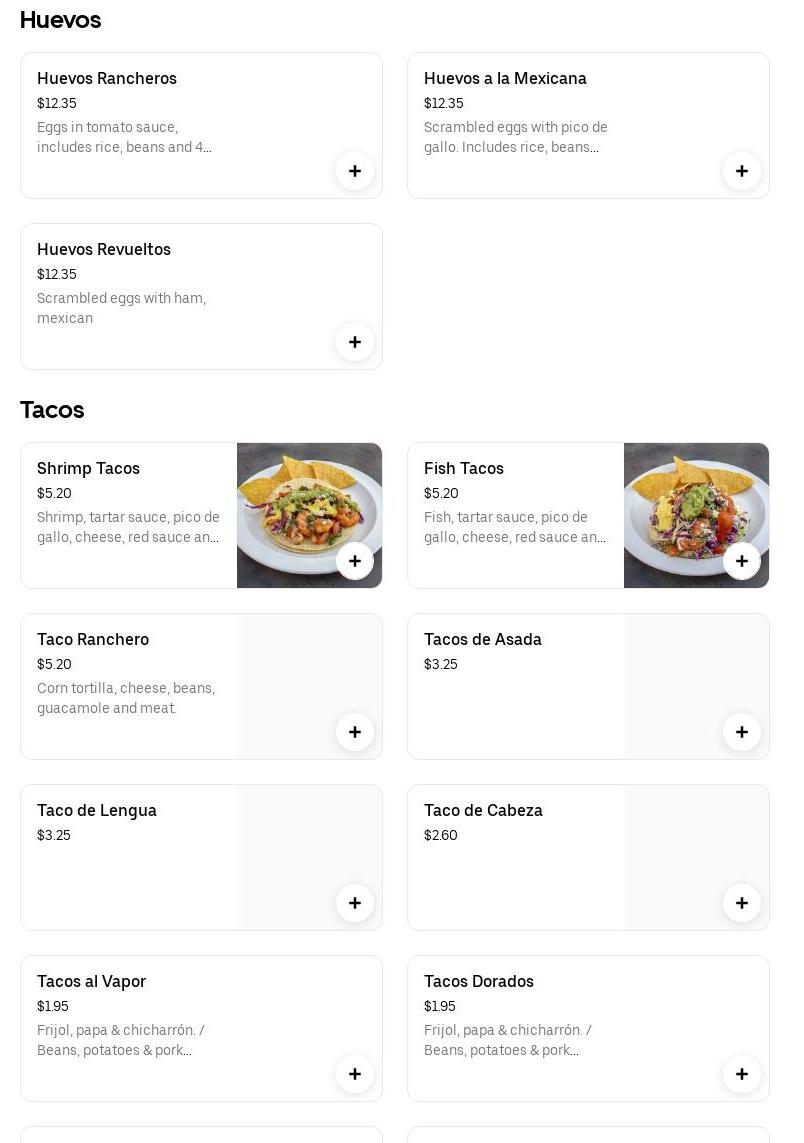
Task: Open Taco Ranchero item details
Action: pyautogui.click(x=93, y=640)
